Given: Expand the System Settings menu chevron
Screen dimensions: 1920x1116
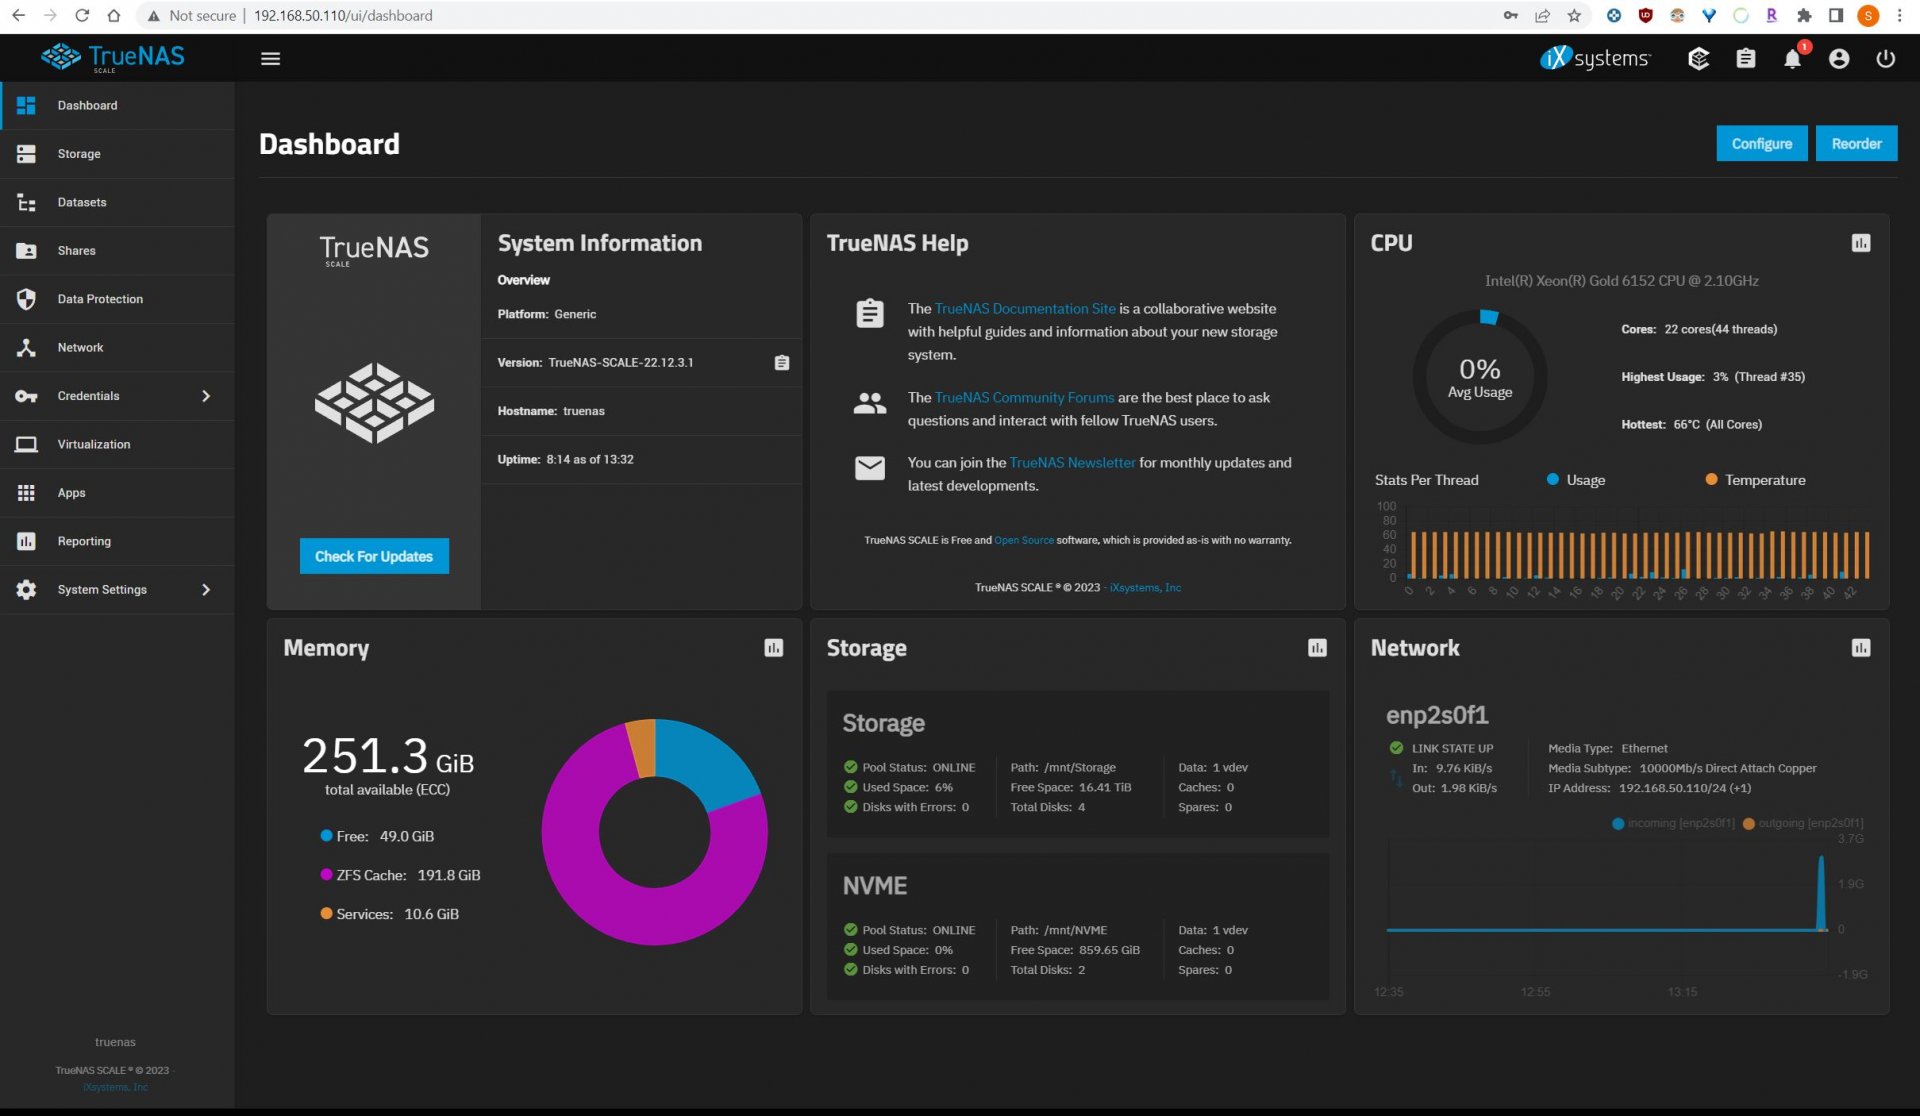Looking at the screenshot, I should point(206,590).
